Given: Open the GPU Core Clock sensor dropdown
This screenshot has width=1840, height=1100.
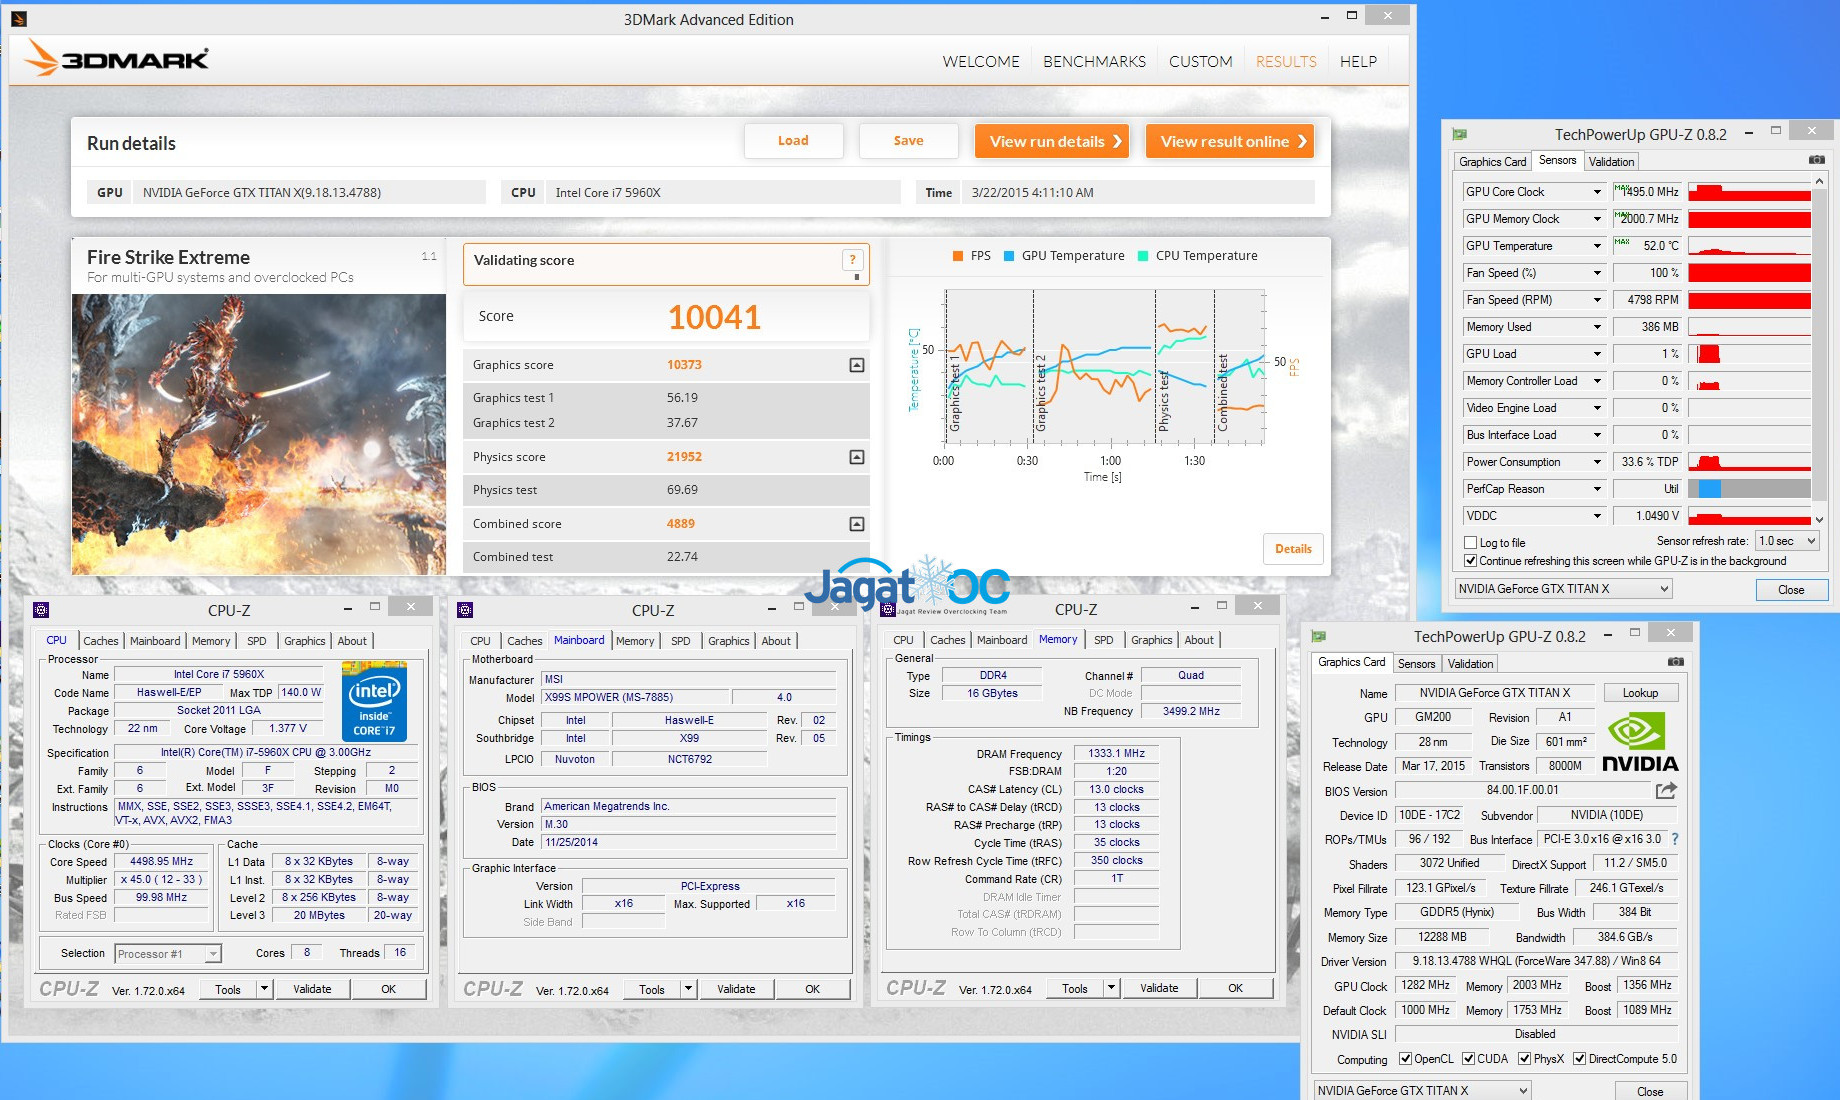Looking at the screenshot, I should pos(1596,192).
